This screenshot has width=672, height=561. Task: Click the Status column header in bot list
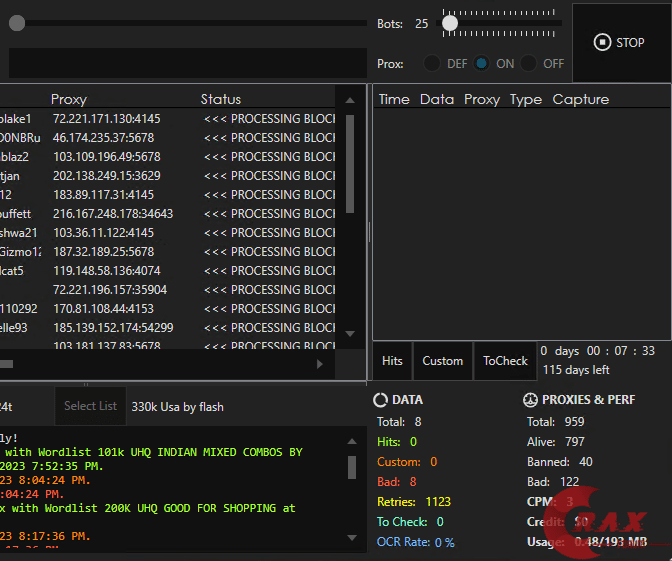click(x=221, y=99)
